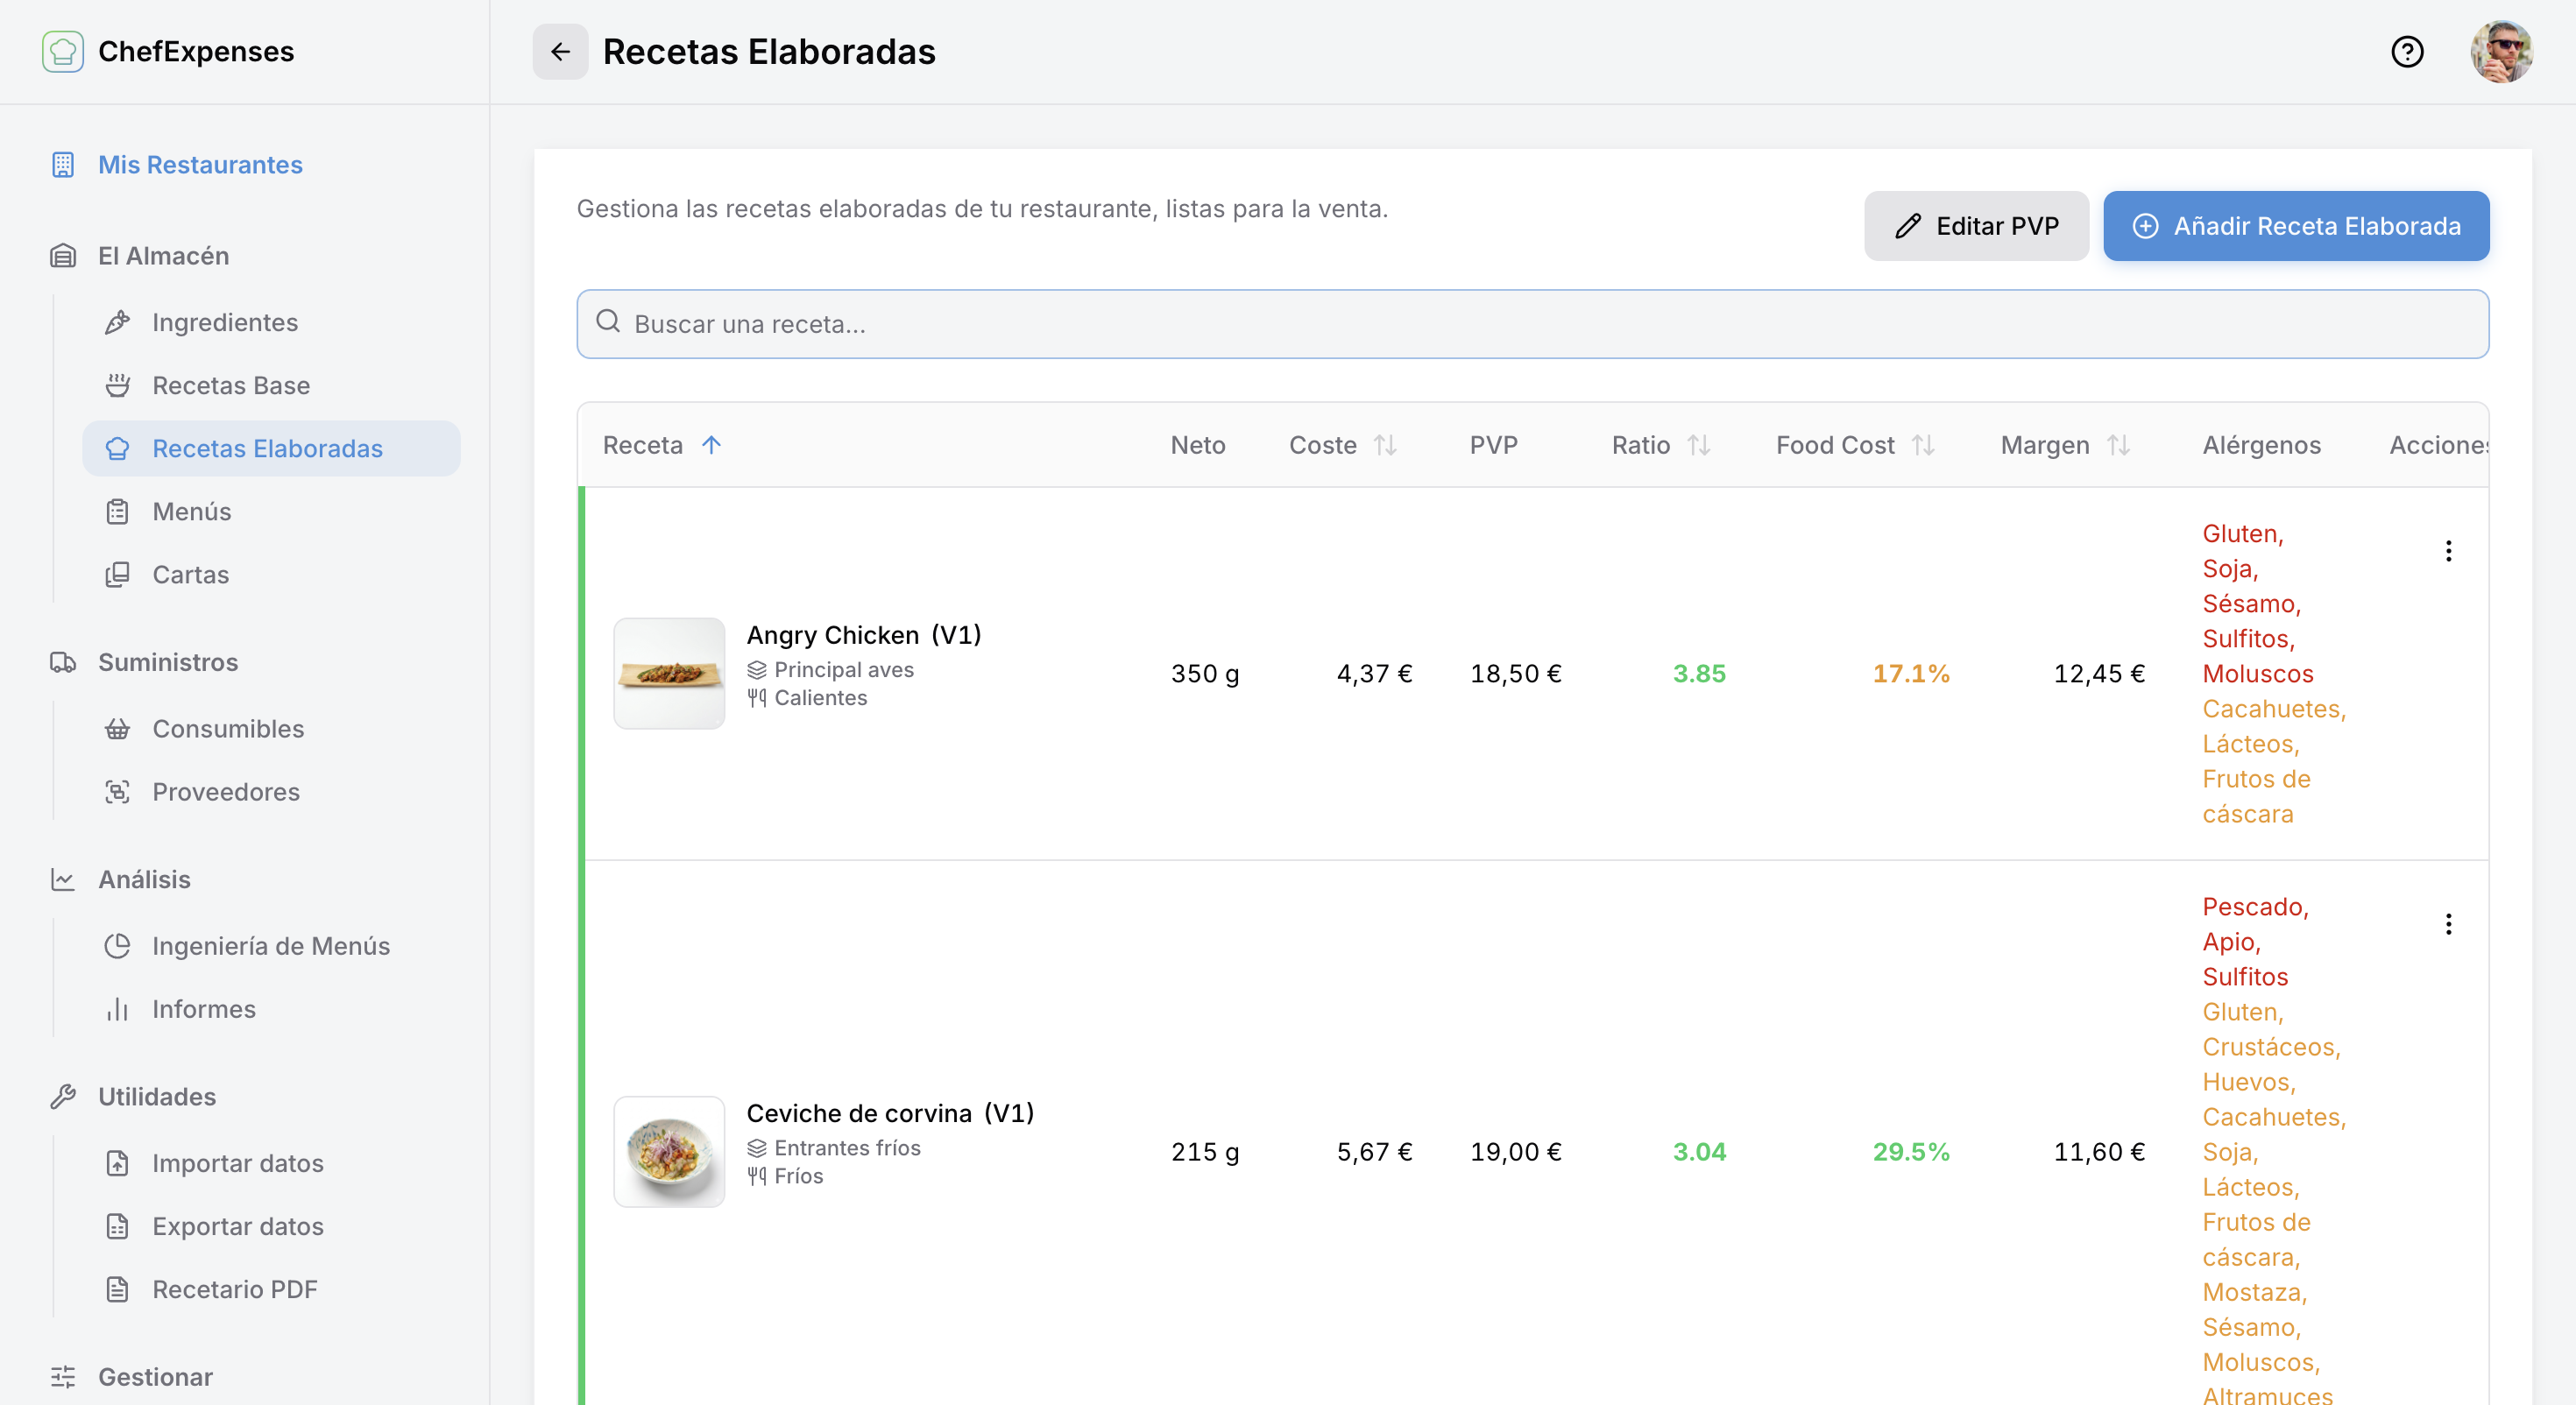
Task: Open the user profile avatar
Action: [2501, 51]
